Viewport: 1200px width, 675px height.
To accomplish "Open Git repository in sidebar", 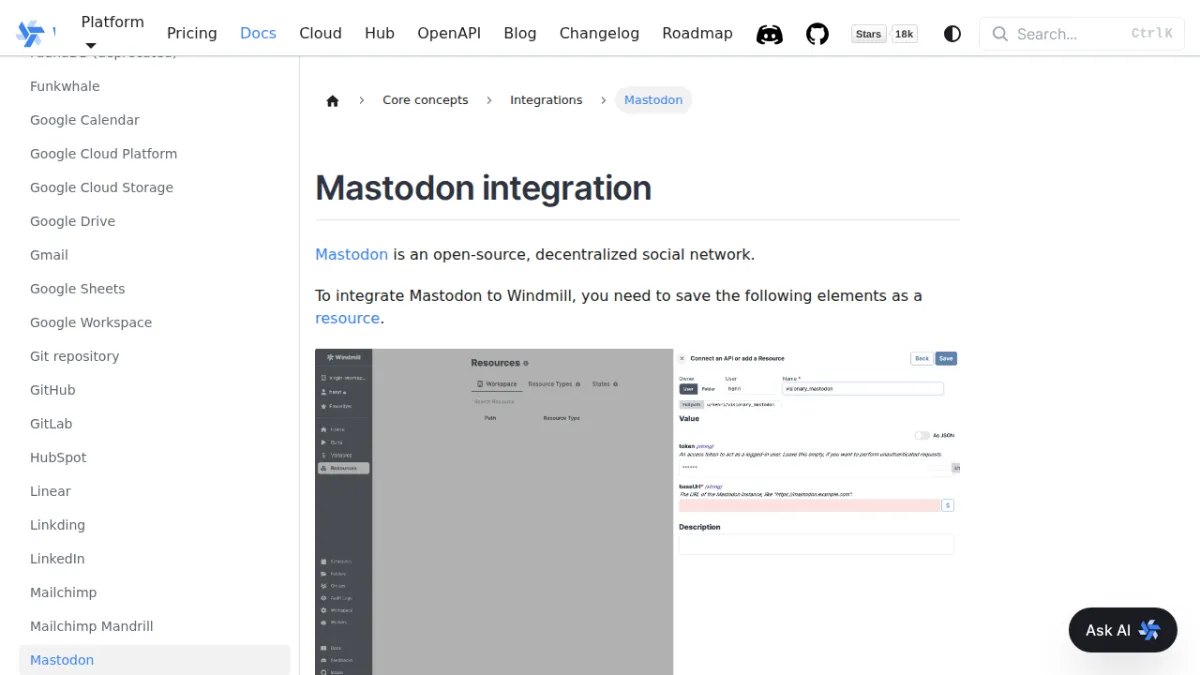I will click(x=74, y=356).
